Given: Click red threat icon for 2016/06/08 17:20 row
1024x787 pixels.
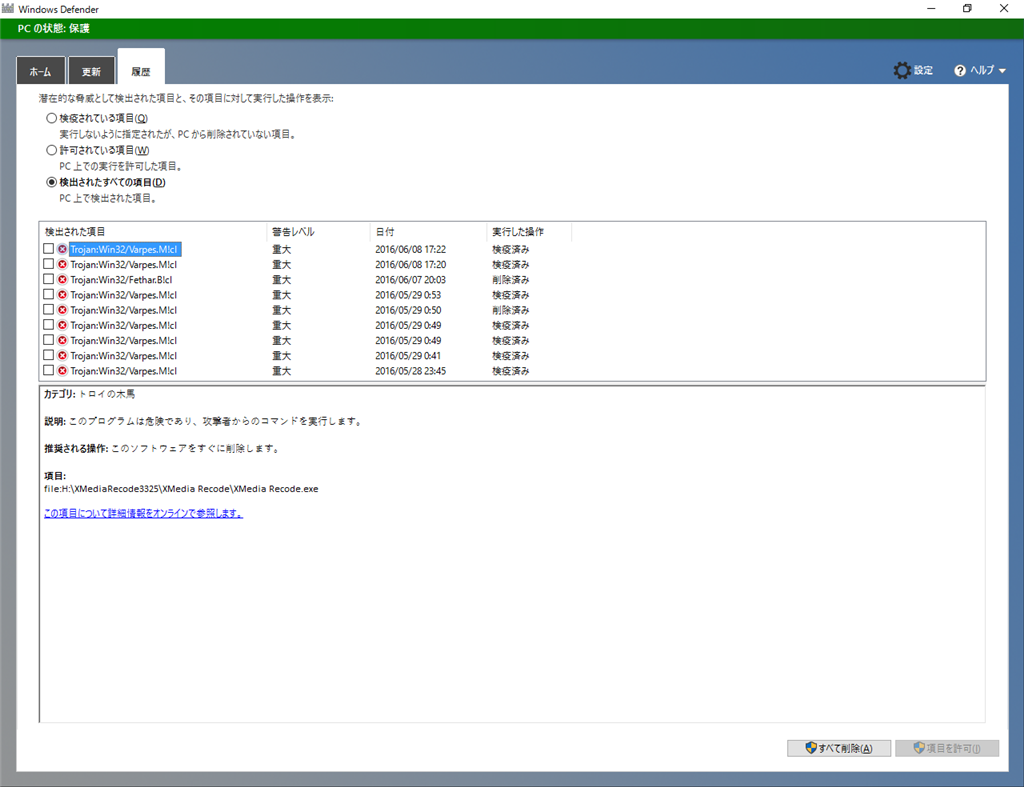Looking at the screenshot, I should [62, 264].
